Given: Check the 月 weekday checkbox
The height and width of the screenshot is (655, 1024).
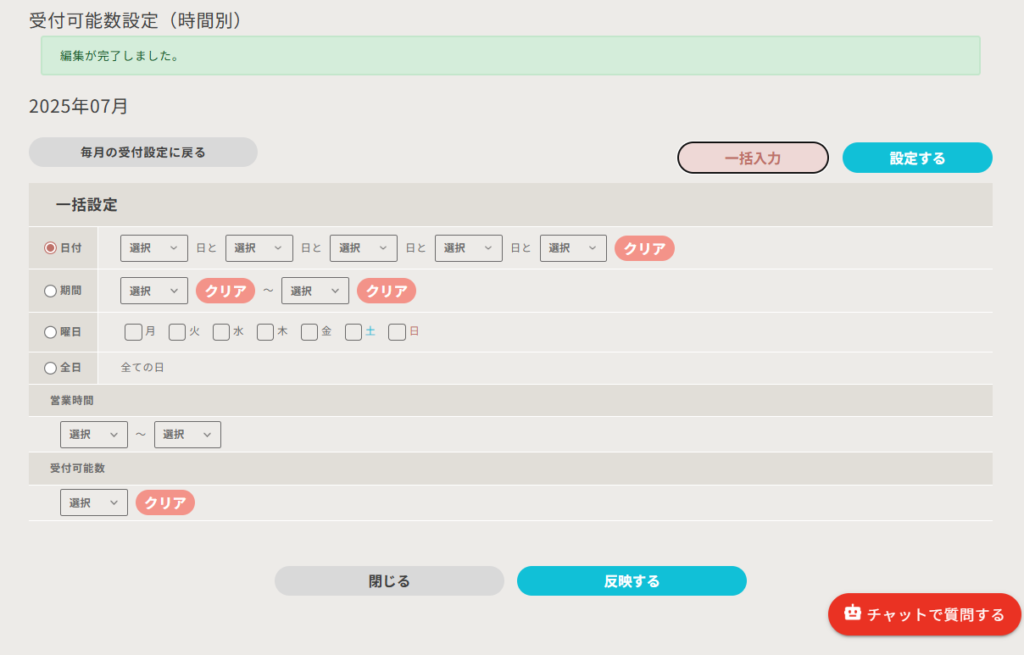Looking at the screenshot, I should click(x=133, y=332).
